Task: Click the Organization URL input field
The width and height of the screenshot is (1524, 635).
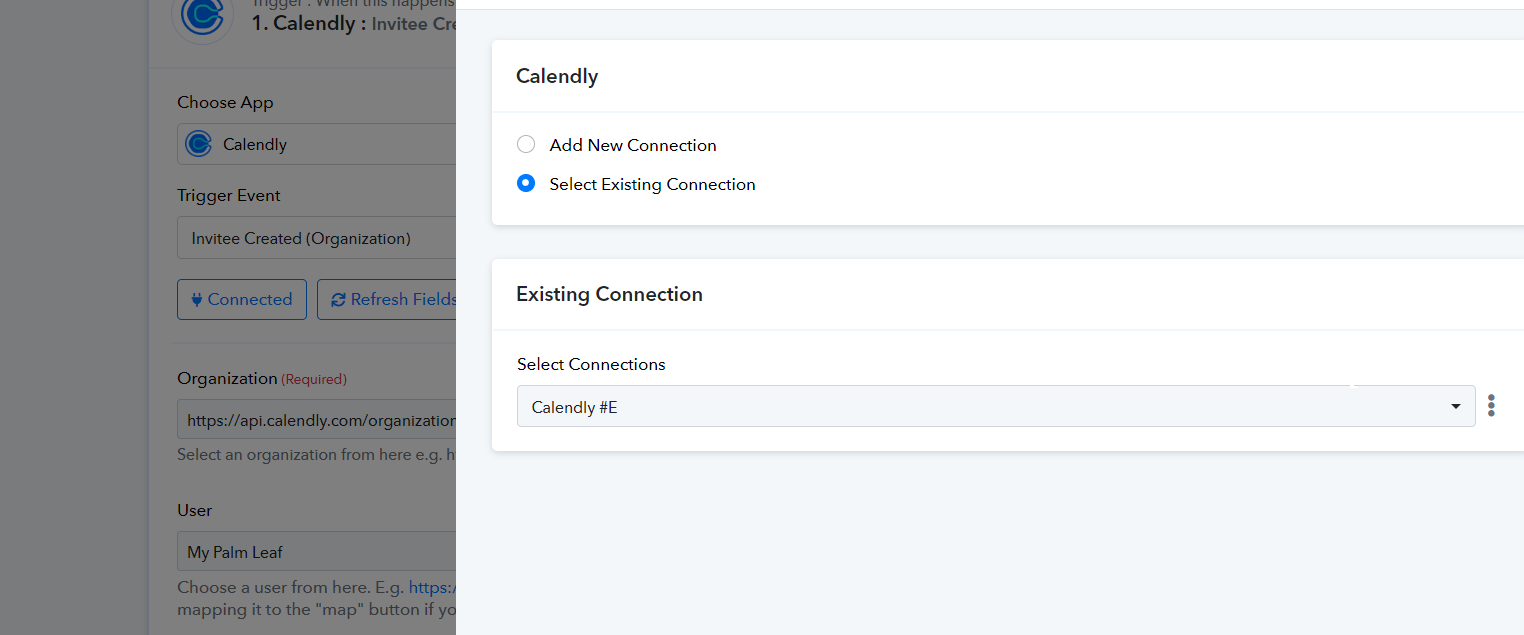Action: [316, 421]
